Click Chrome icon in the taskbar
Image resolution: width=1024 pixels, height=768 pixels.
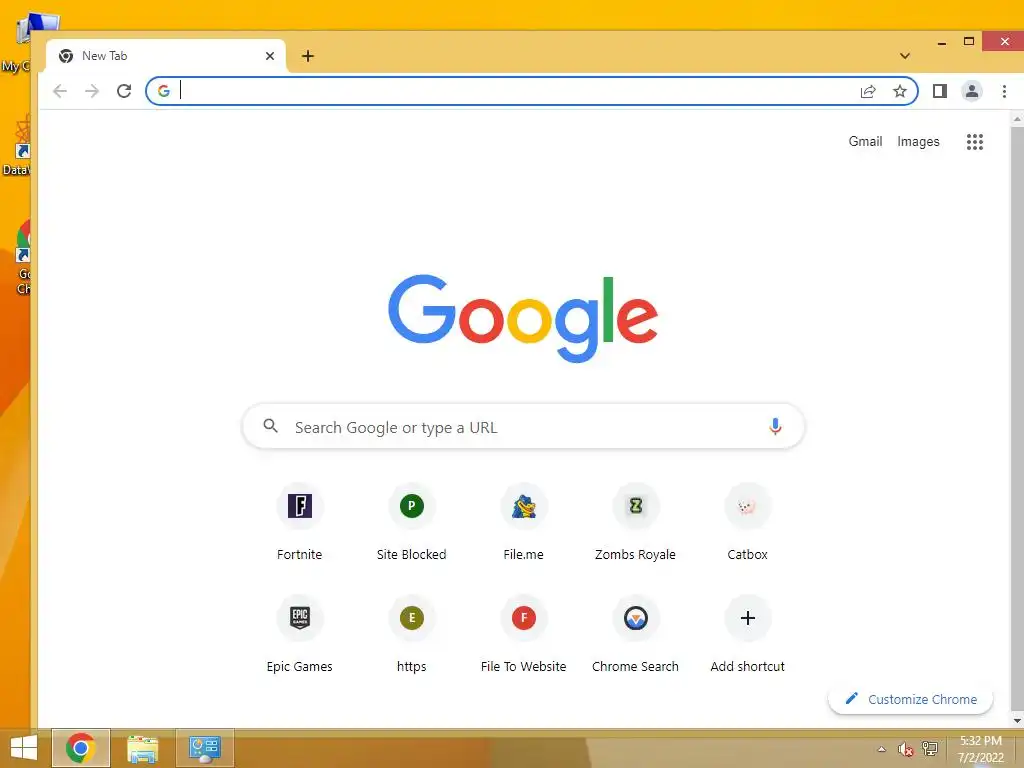(x=80, y=748)
